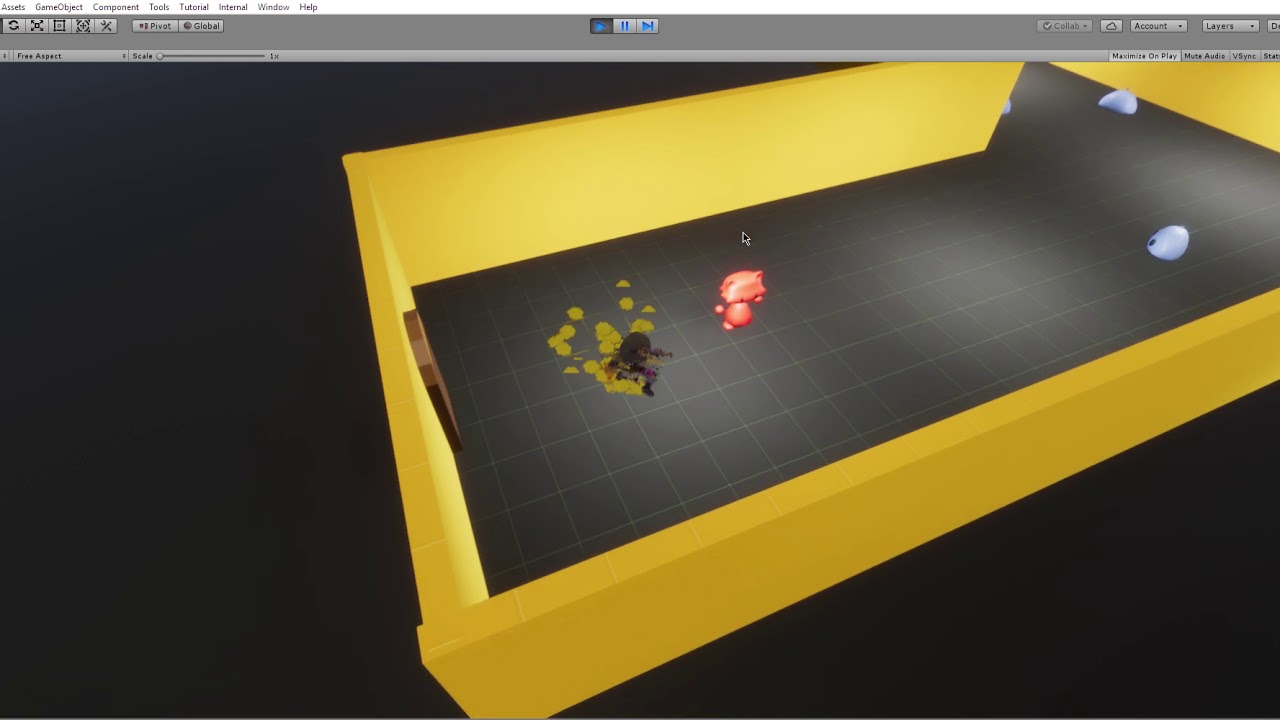This screenshot has width=1280, height=720.
Task: Open the Tutorial menu
Action: tap(194, 7)
